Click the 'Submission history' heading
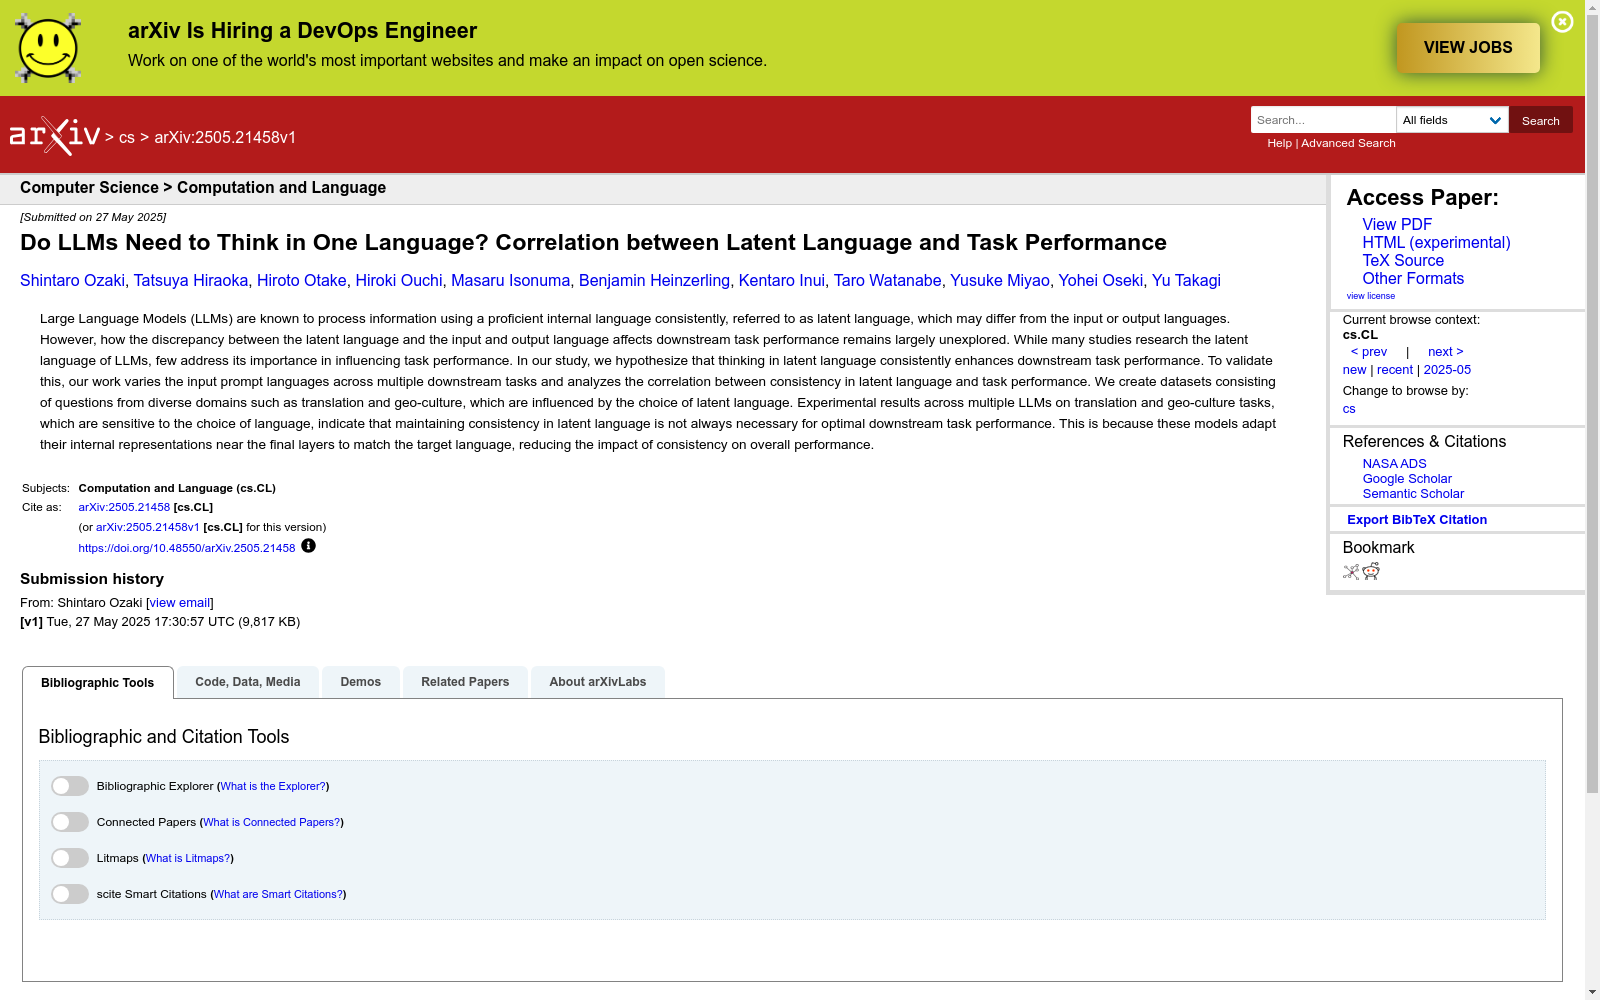This screenshot has height=1000, width=1600. click(92, 579)
